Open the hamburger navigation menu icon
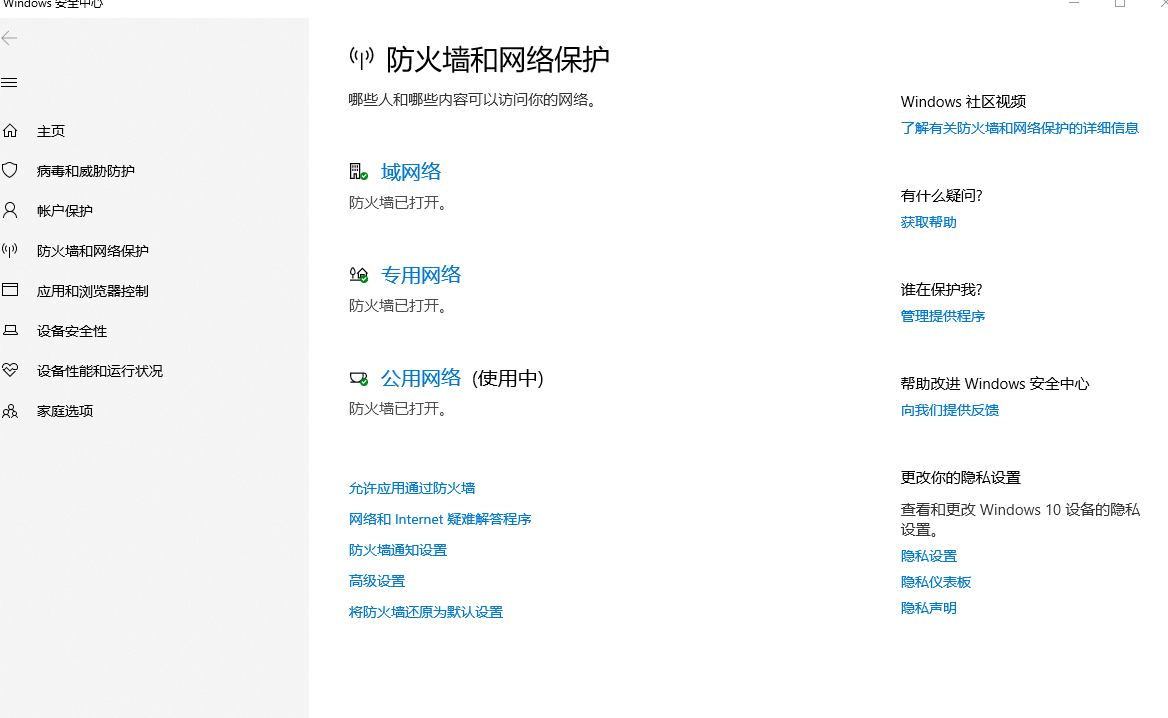Screen dimensions: 1168x718 coord(9,83)
